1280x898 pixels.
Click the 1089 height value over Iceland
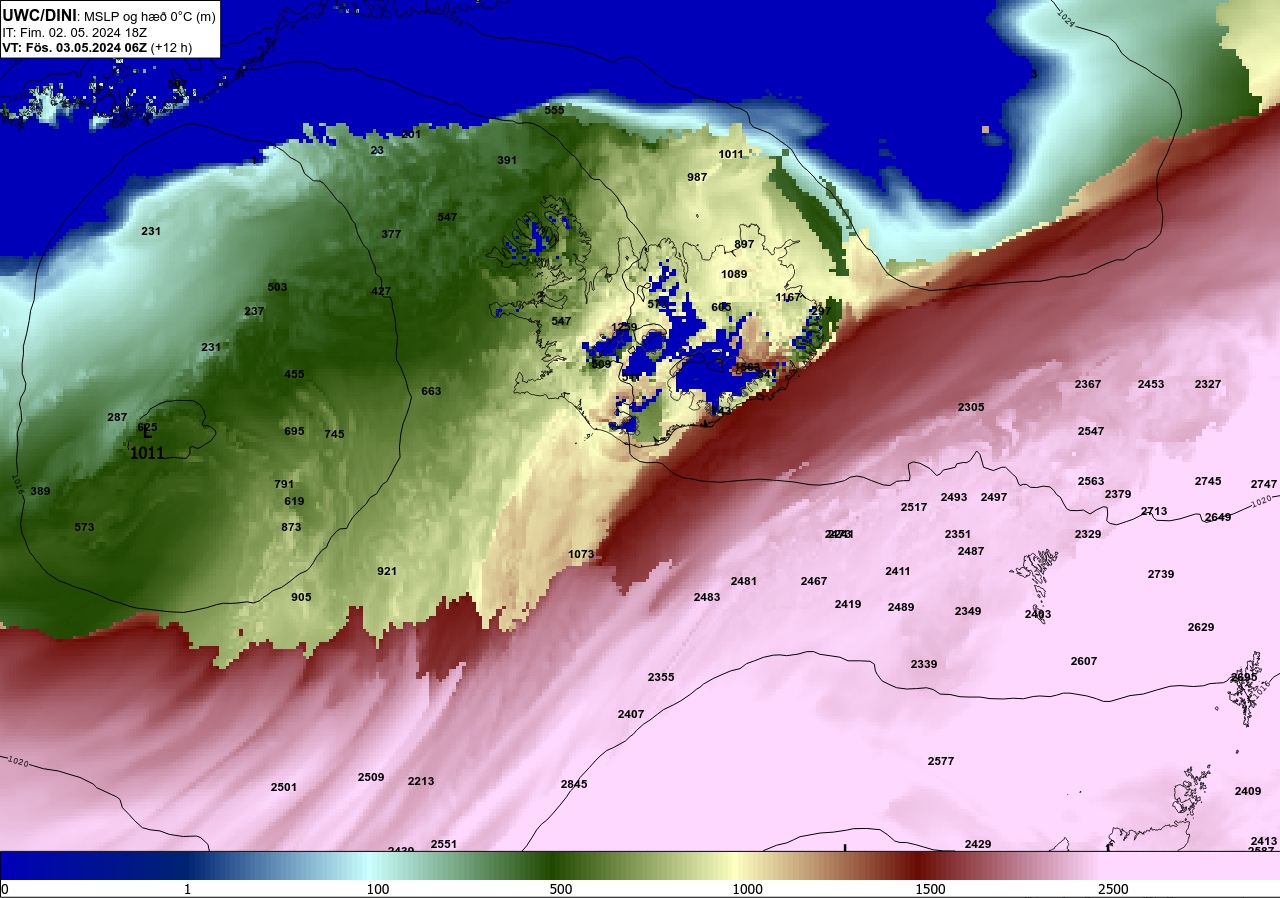coord(734,274)
